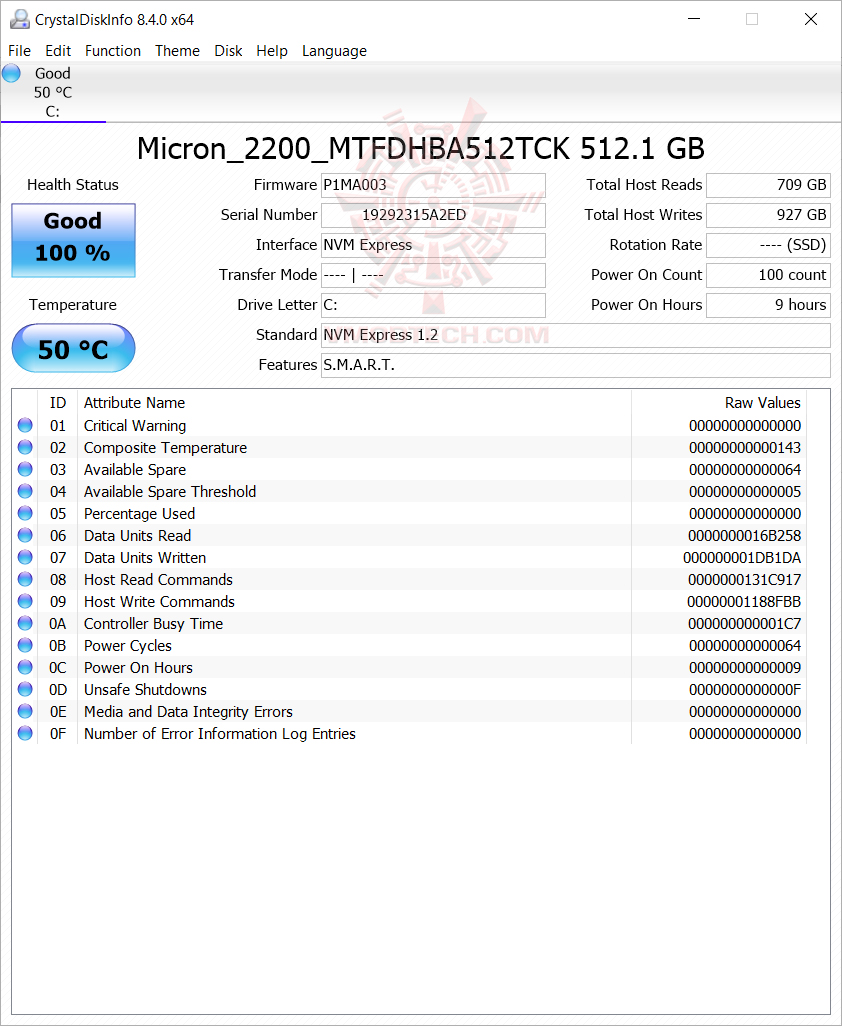Open the Language menu
The width and height of the screenshot is (842, 1026).
(334, 50)
